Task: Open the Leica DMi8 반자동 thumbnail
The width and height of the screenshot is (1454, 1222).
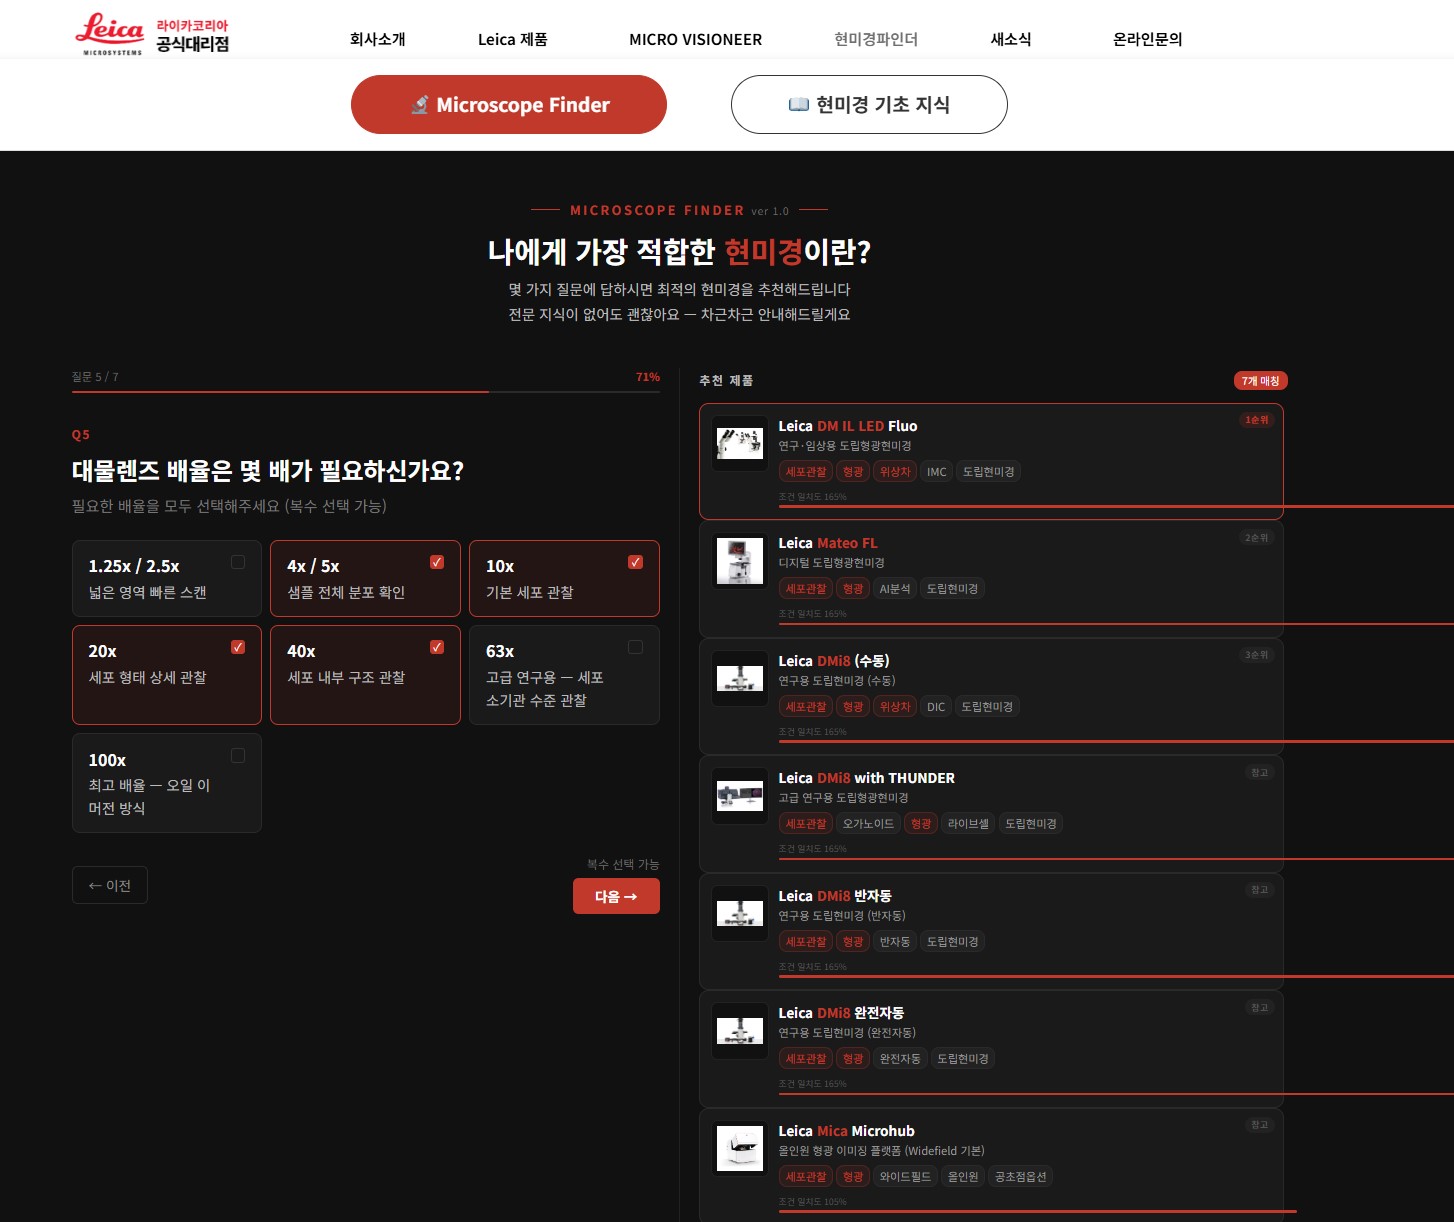Action: [740, 913]
